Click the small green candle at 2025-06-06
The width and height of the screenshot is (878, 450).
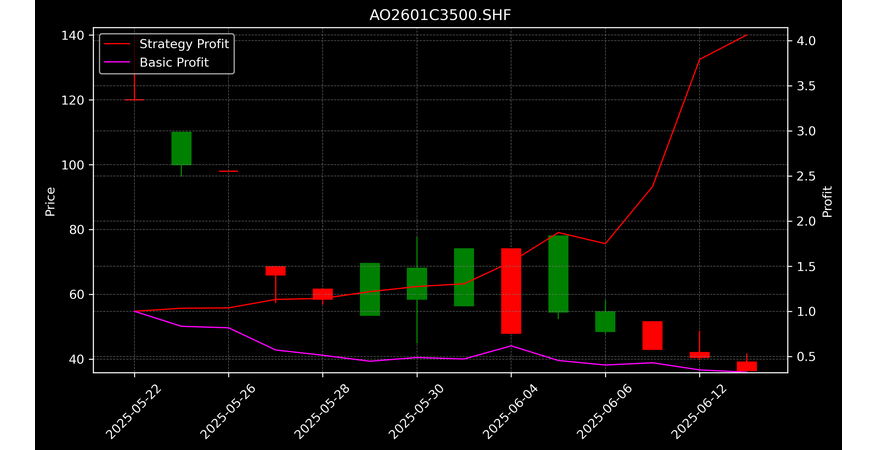(x=605, y=322)
